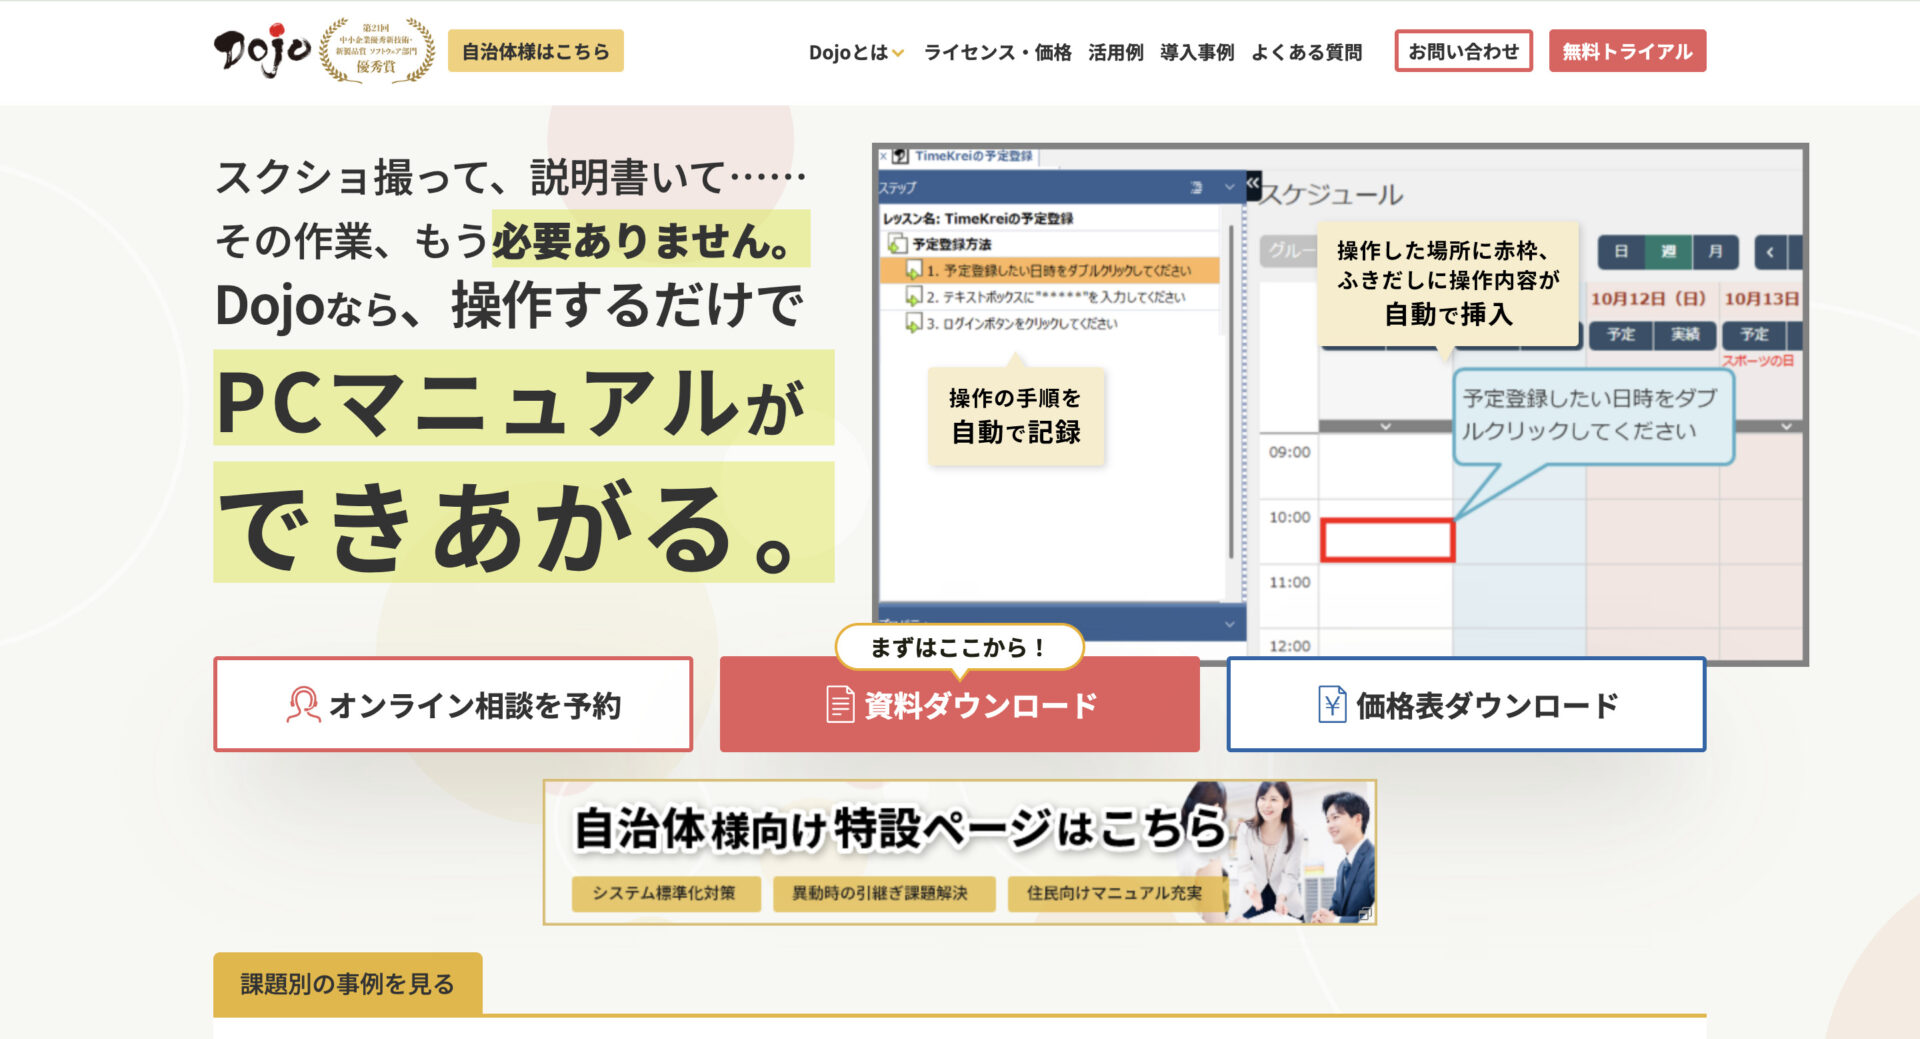This screenshot has width=1920, height=1039.
Task: Click the headset icon on consultation button
Action: tap(303, 704)
